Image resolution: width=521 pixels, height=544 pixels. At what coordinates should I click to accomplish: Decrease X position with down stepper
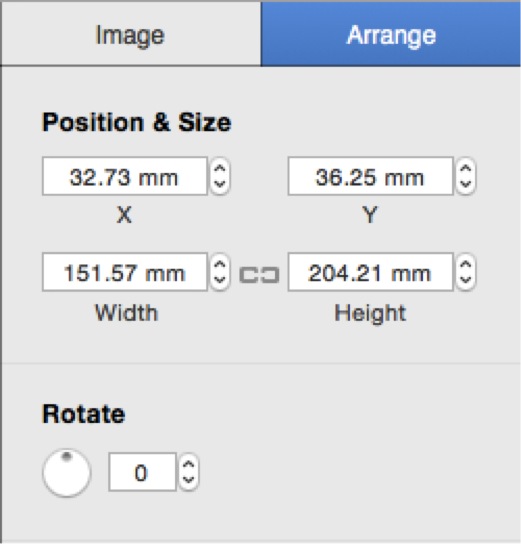click(x=220, y=185)
